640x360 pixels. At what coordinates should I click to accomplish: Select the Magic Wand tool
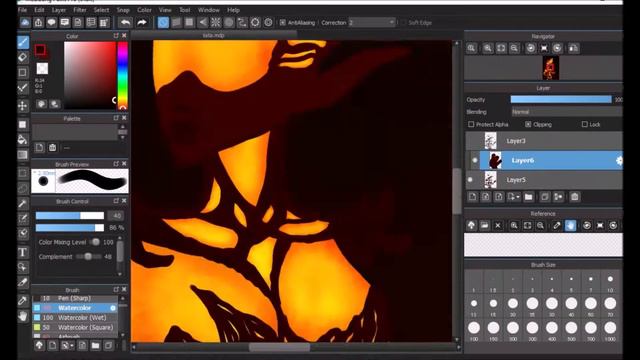pyautogui.click(x=23, y=204)
